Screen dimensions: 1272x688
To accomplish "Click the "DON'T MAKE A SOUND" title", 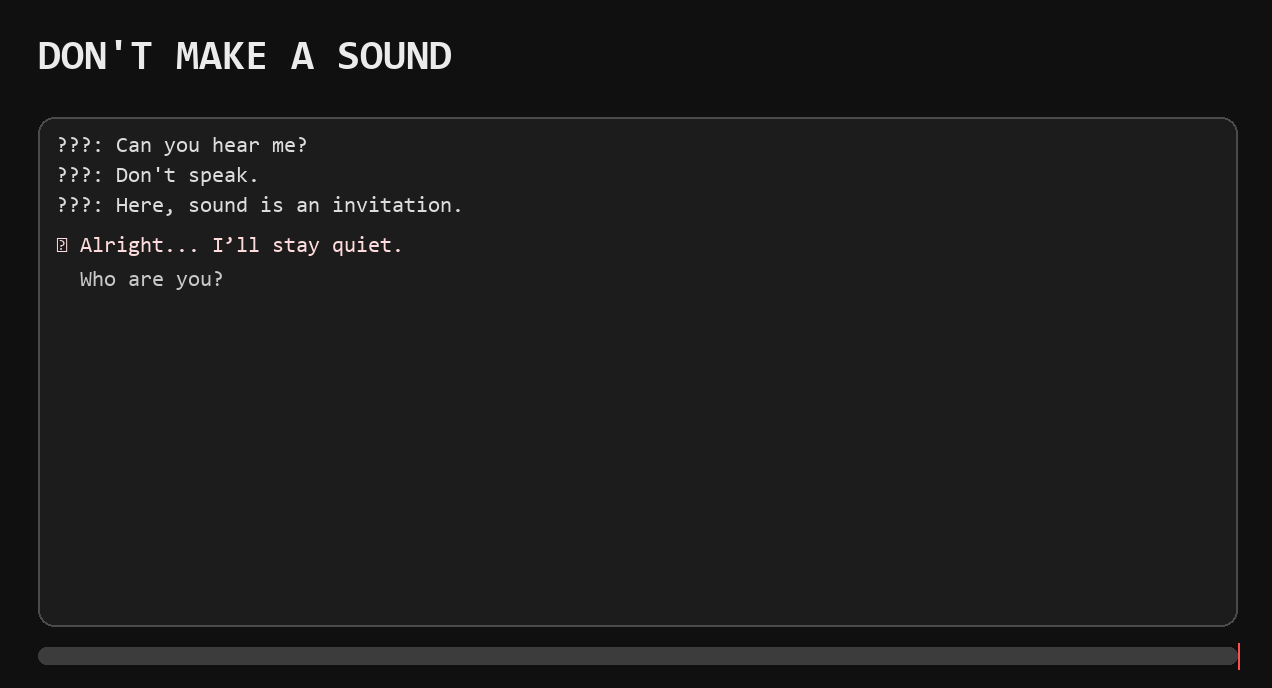I will pyautogui.click(x=245, y=56).
